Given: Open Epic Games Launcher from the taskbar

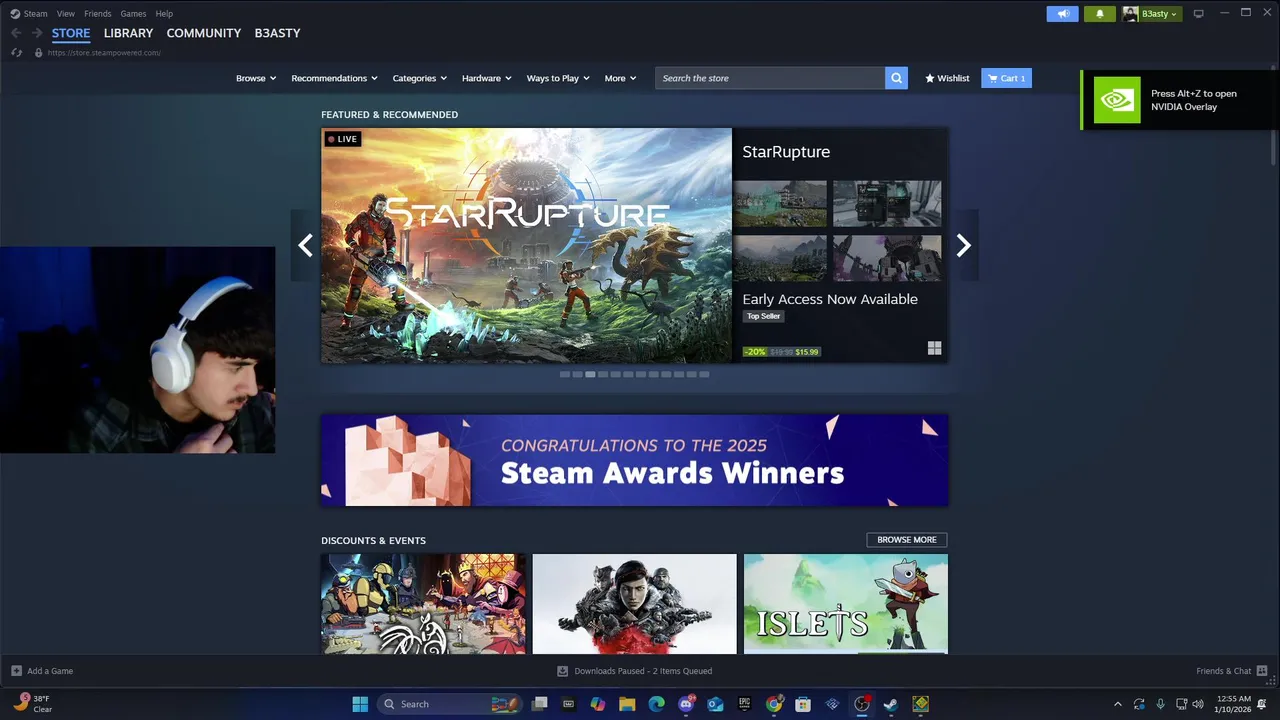Looking at the screenshot, I should [x=744, y=704].
